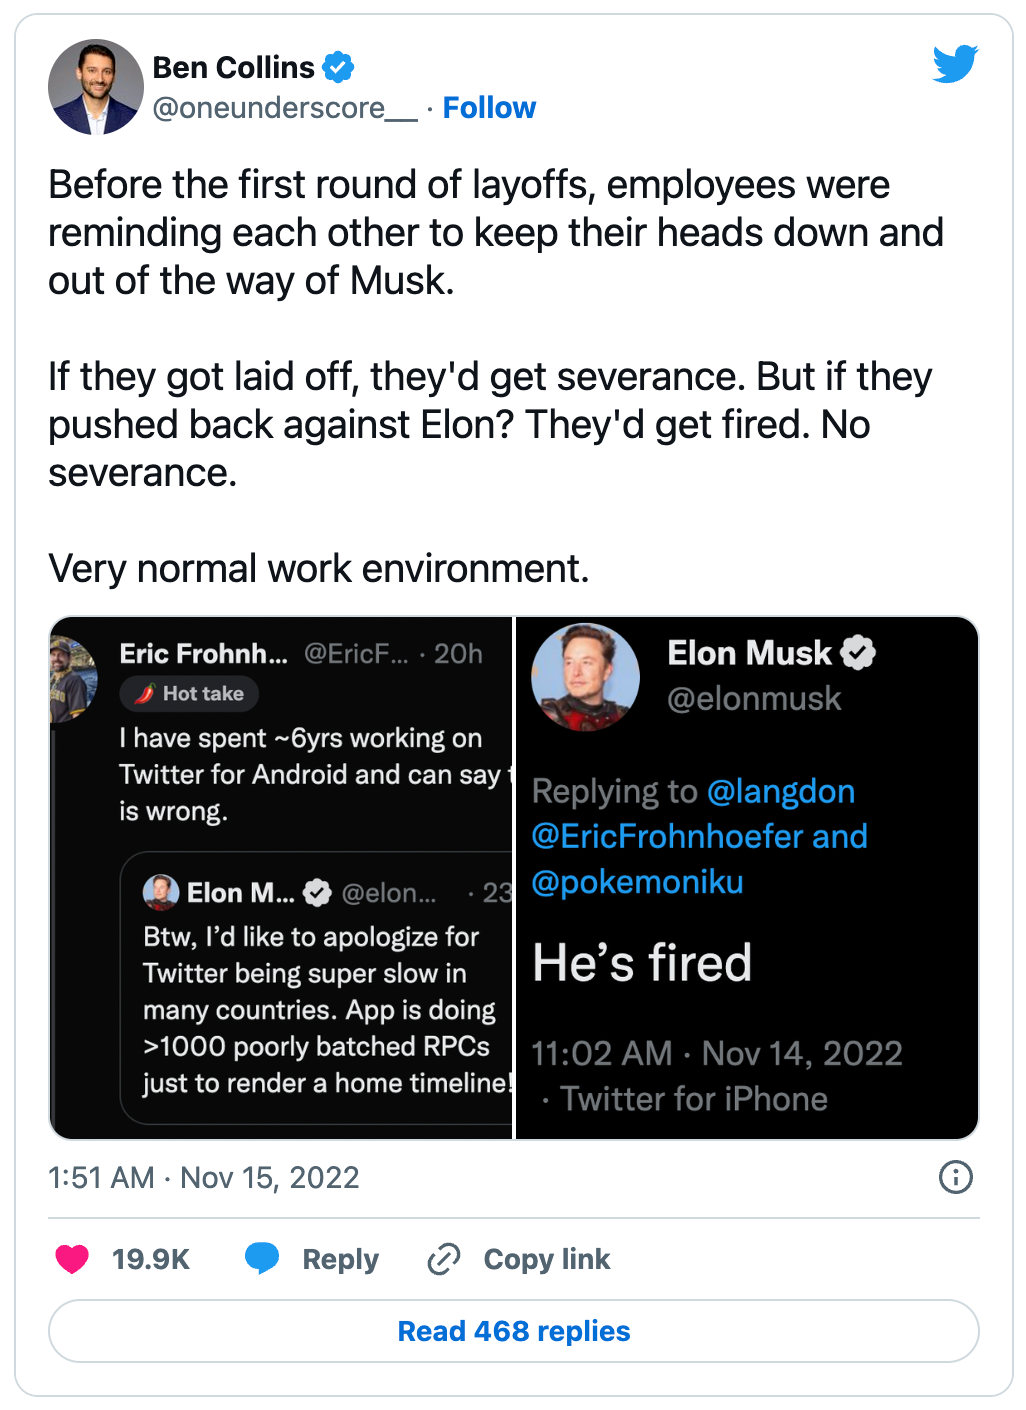
Task: Click Elon Musk's verified badge in screenshot
Action: pyautogui.click(x=858, y=653)
